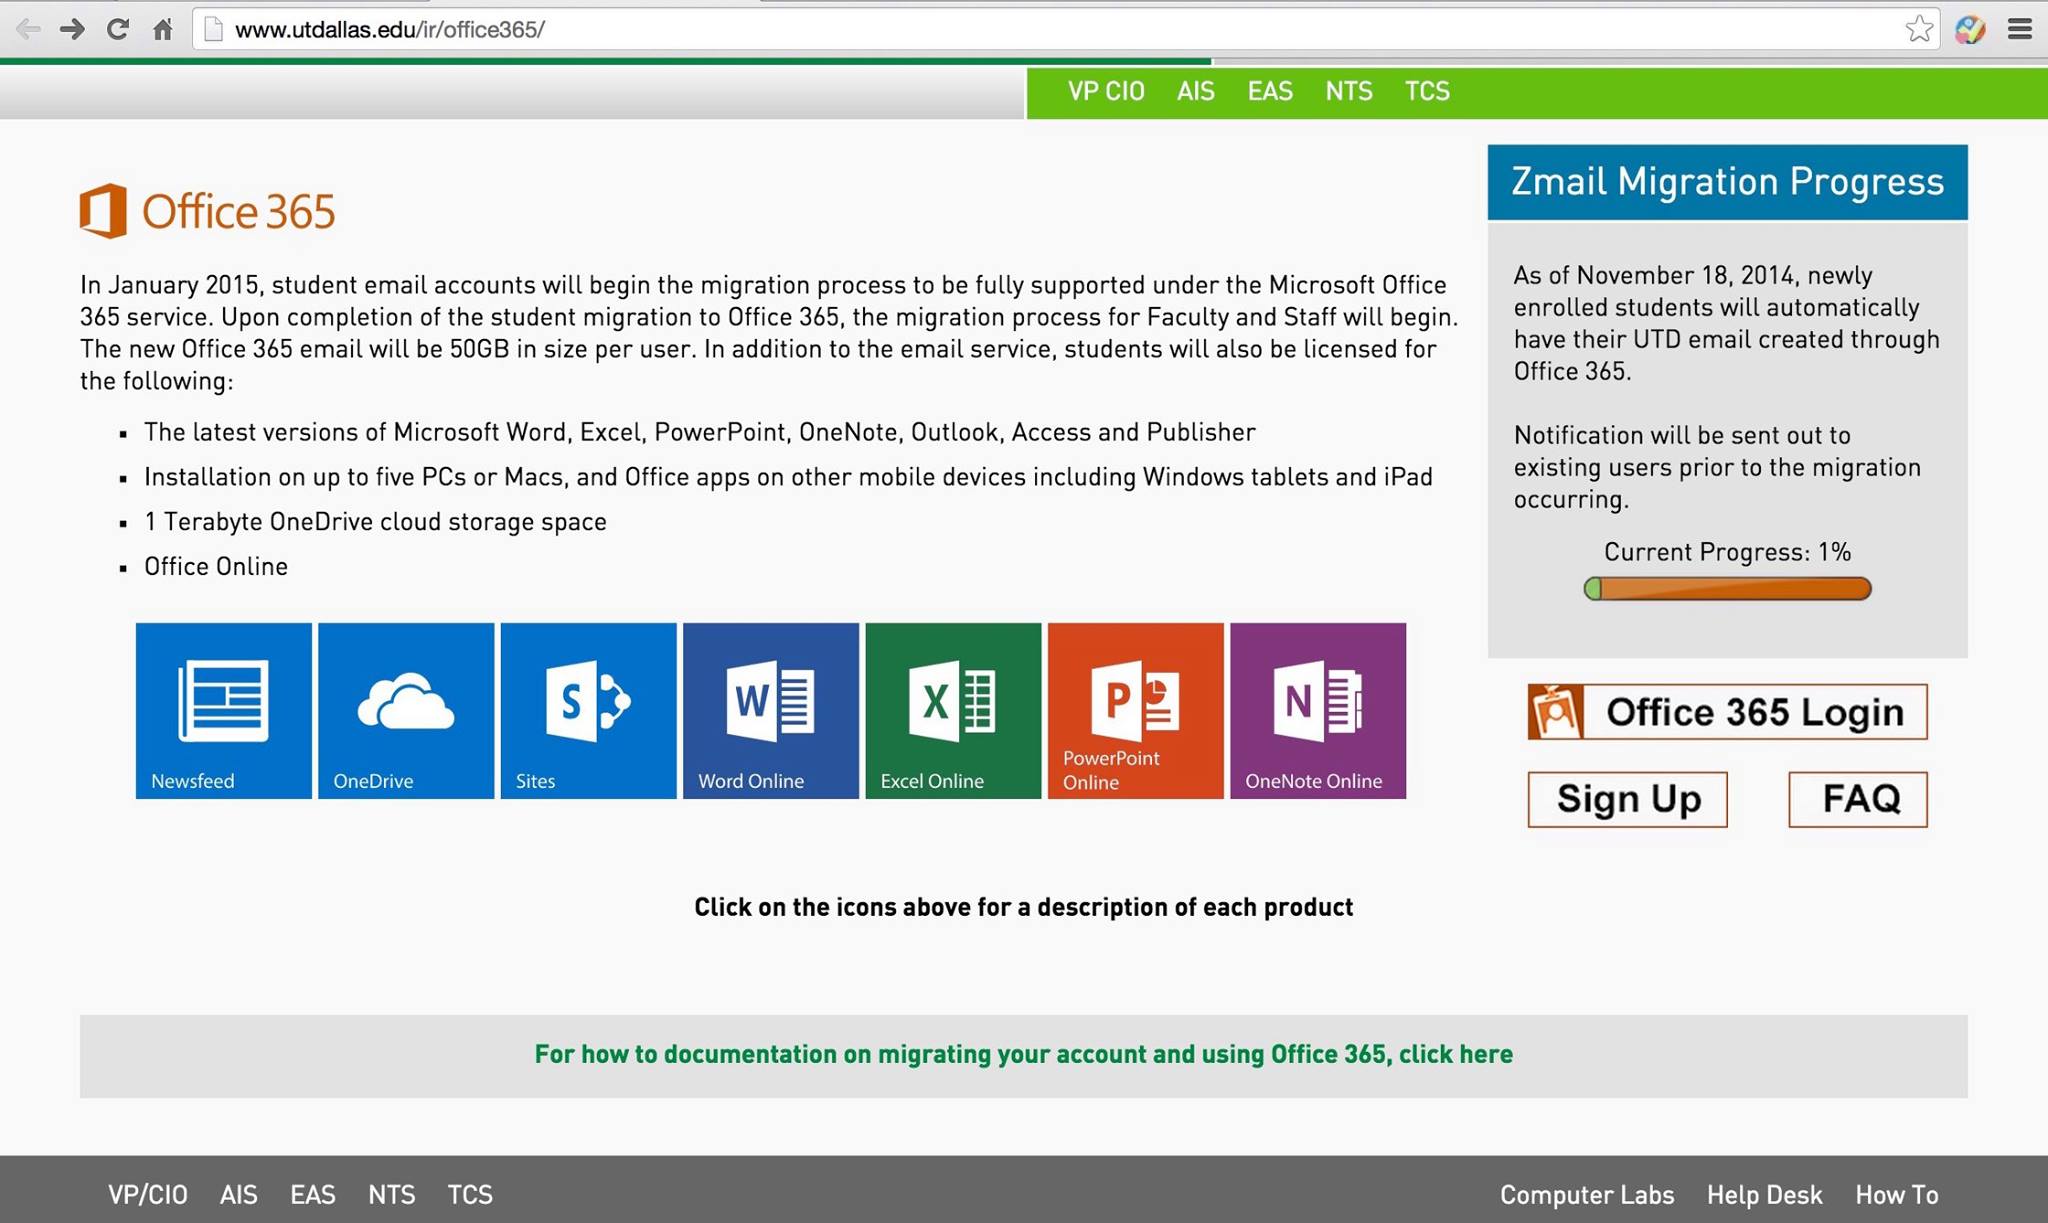This screenshot has width=2048, height=1223.
Task: Open the how-to documentation link
Action: click(1024, 1054)
